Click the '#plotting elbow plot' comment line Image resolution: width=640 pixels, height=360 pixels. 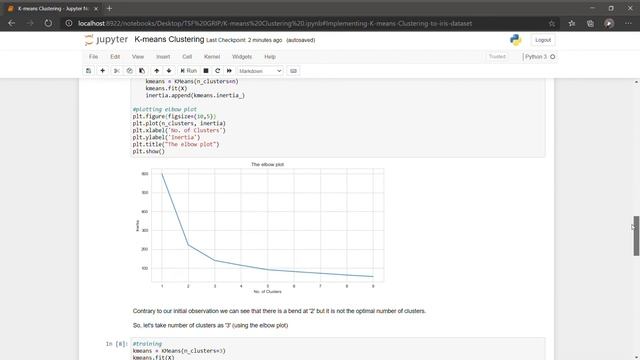[x=164, y=109]
